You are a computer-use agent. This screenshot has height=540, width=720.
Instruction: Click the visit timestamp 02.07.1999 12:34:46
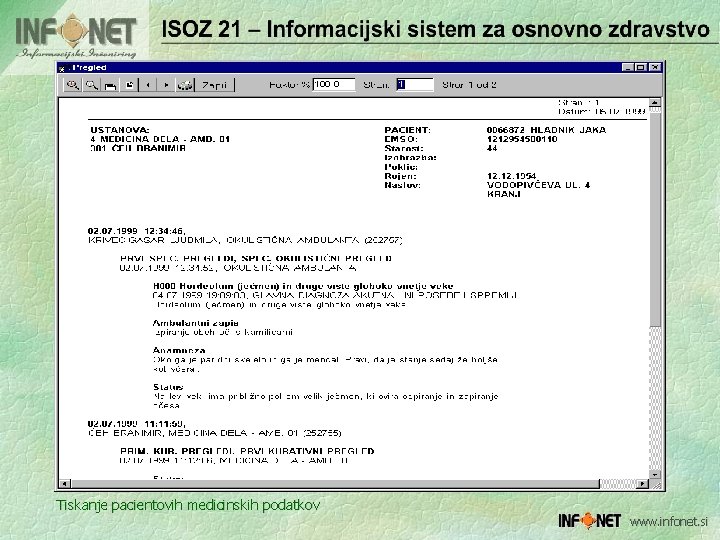(136, 231)
